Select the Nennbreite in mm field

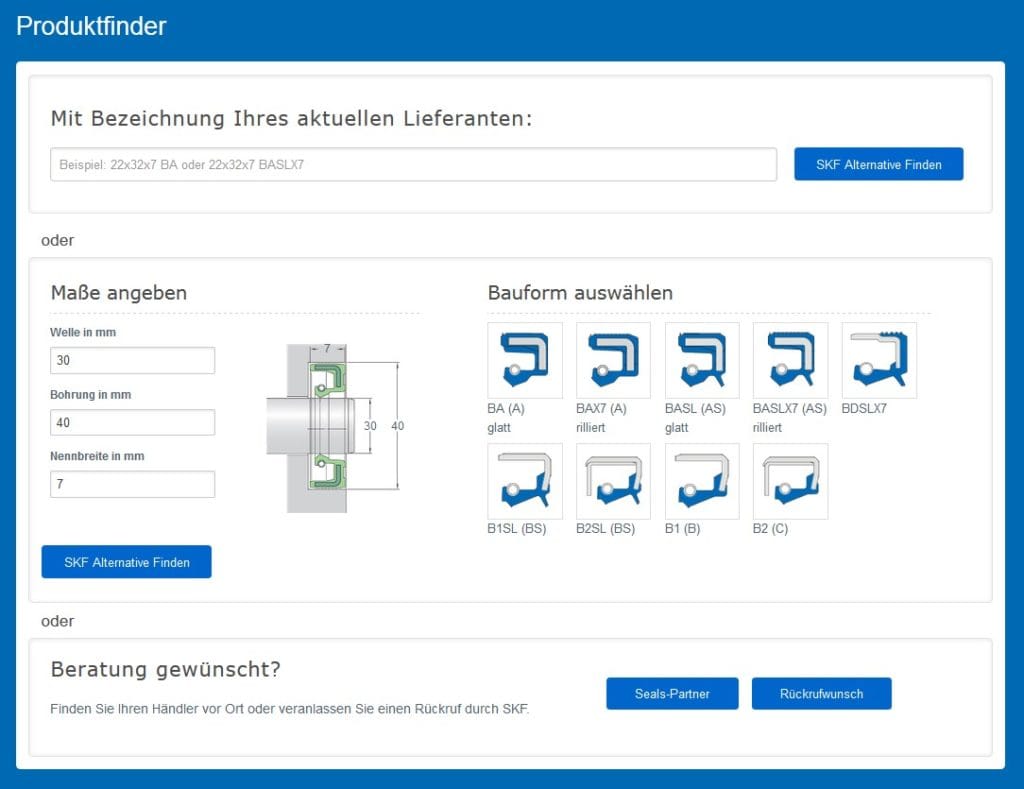point(132,484)
